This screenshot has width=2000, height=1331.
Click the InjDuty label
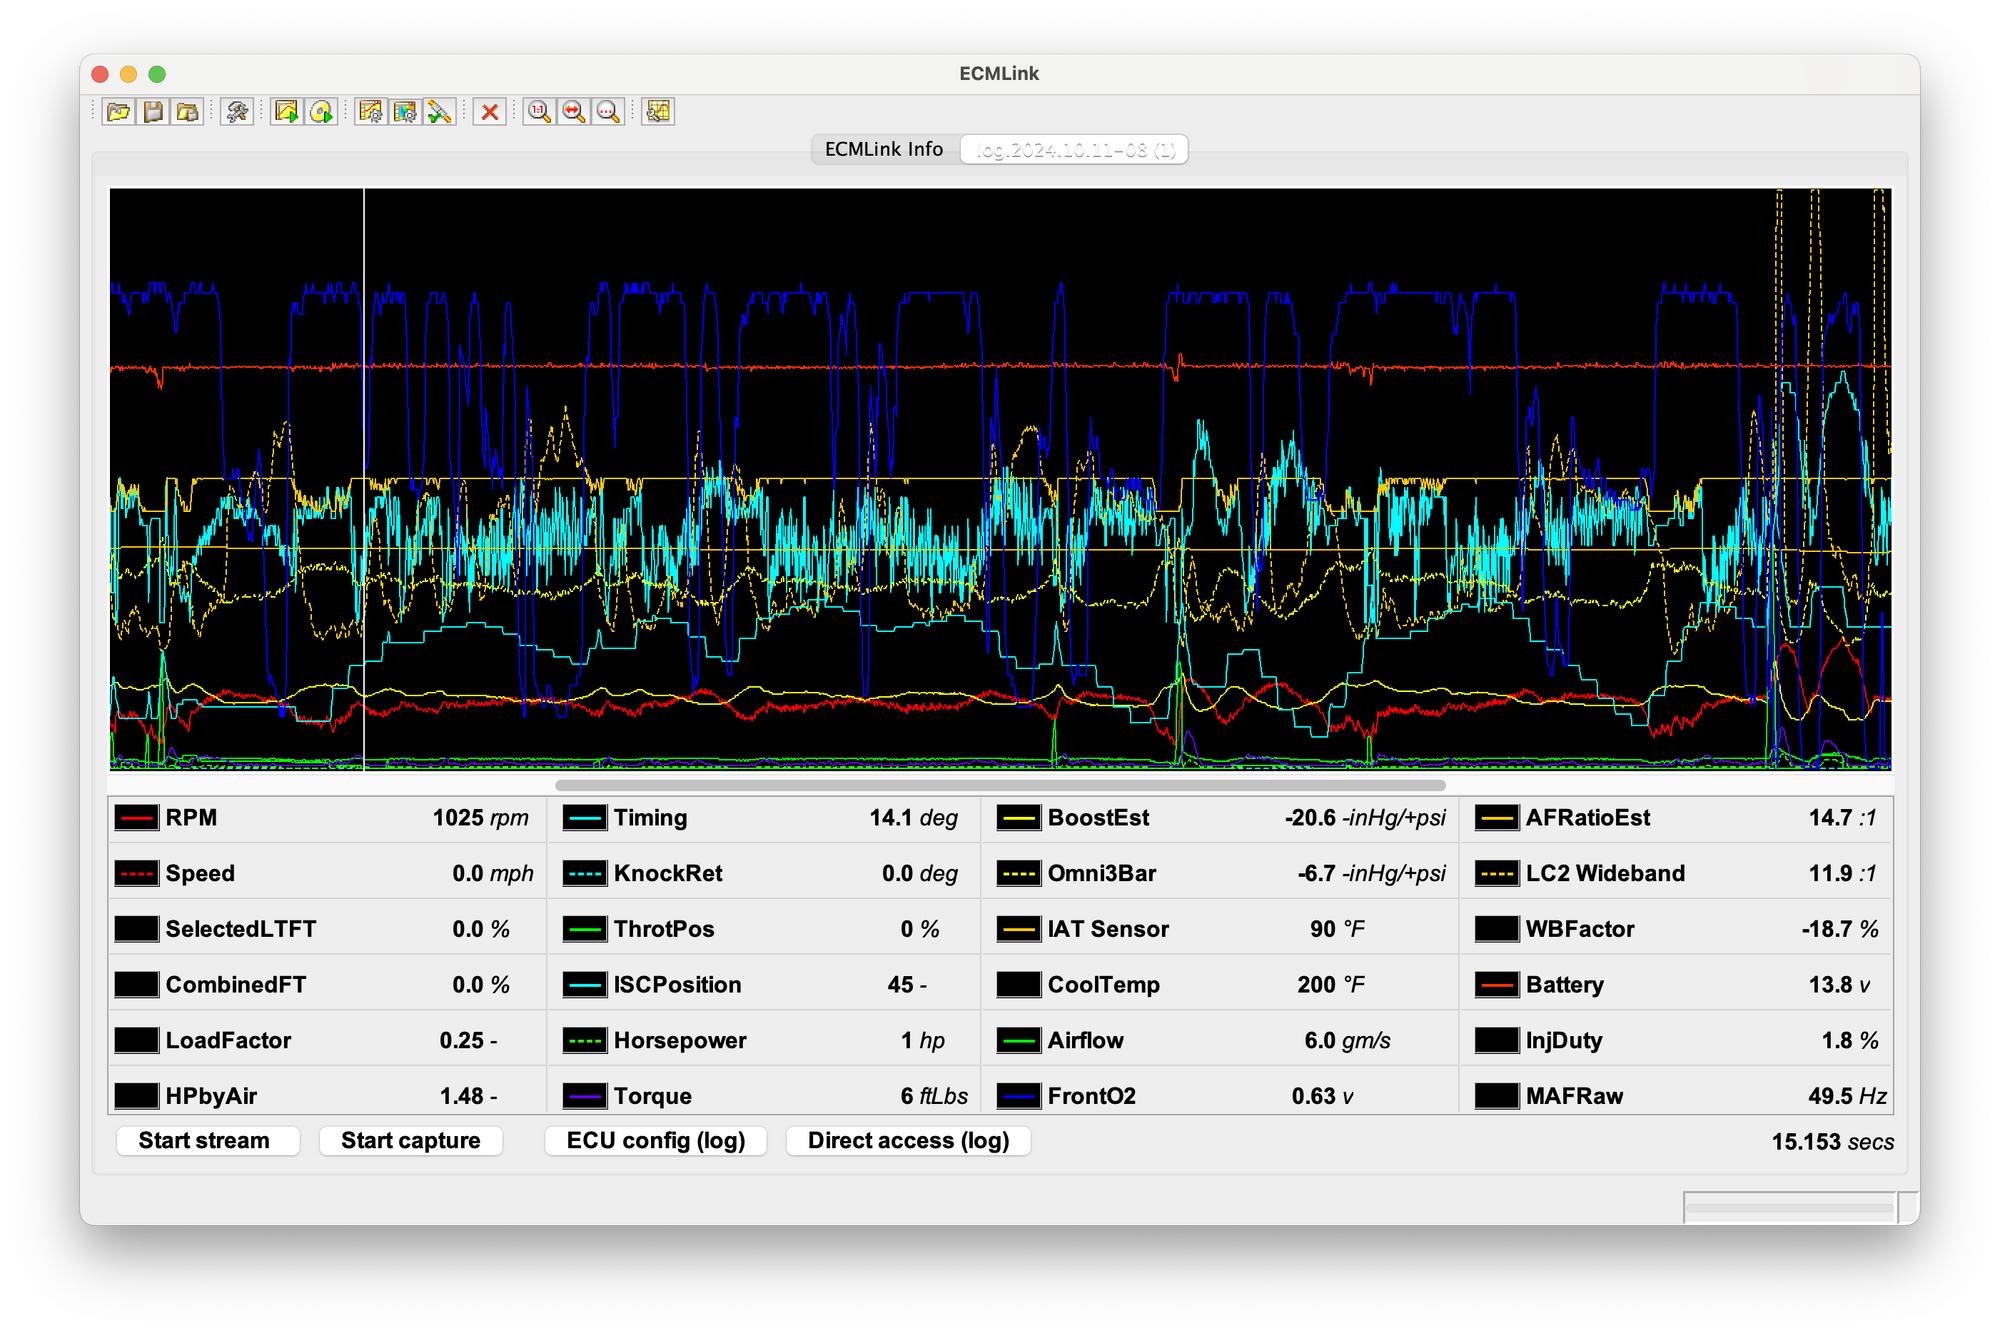point(1564,1041)
